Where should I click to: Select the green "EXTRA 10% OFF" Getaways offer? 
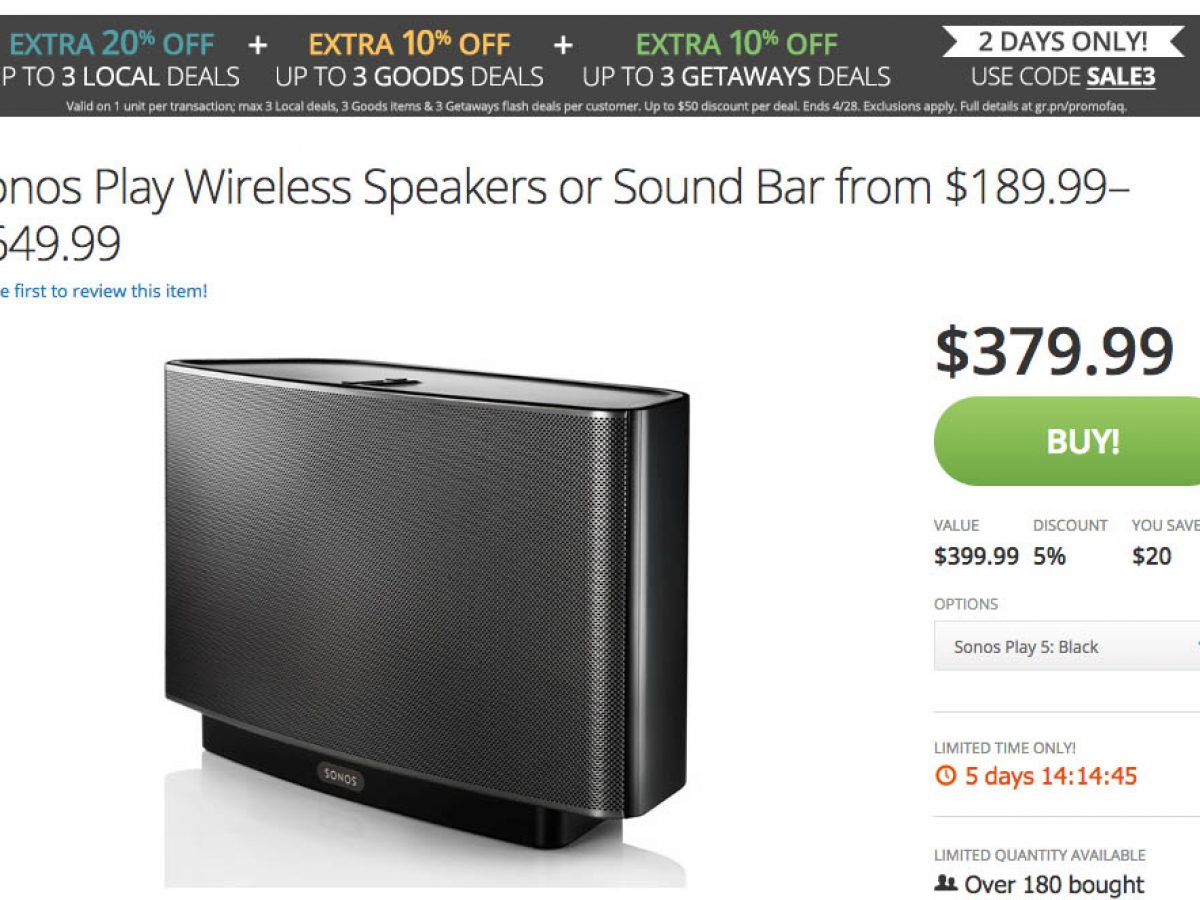pyautogui.click(x=736, y=45)
